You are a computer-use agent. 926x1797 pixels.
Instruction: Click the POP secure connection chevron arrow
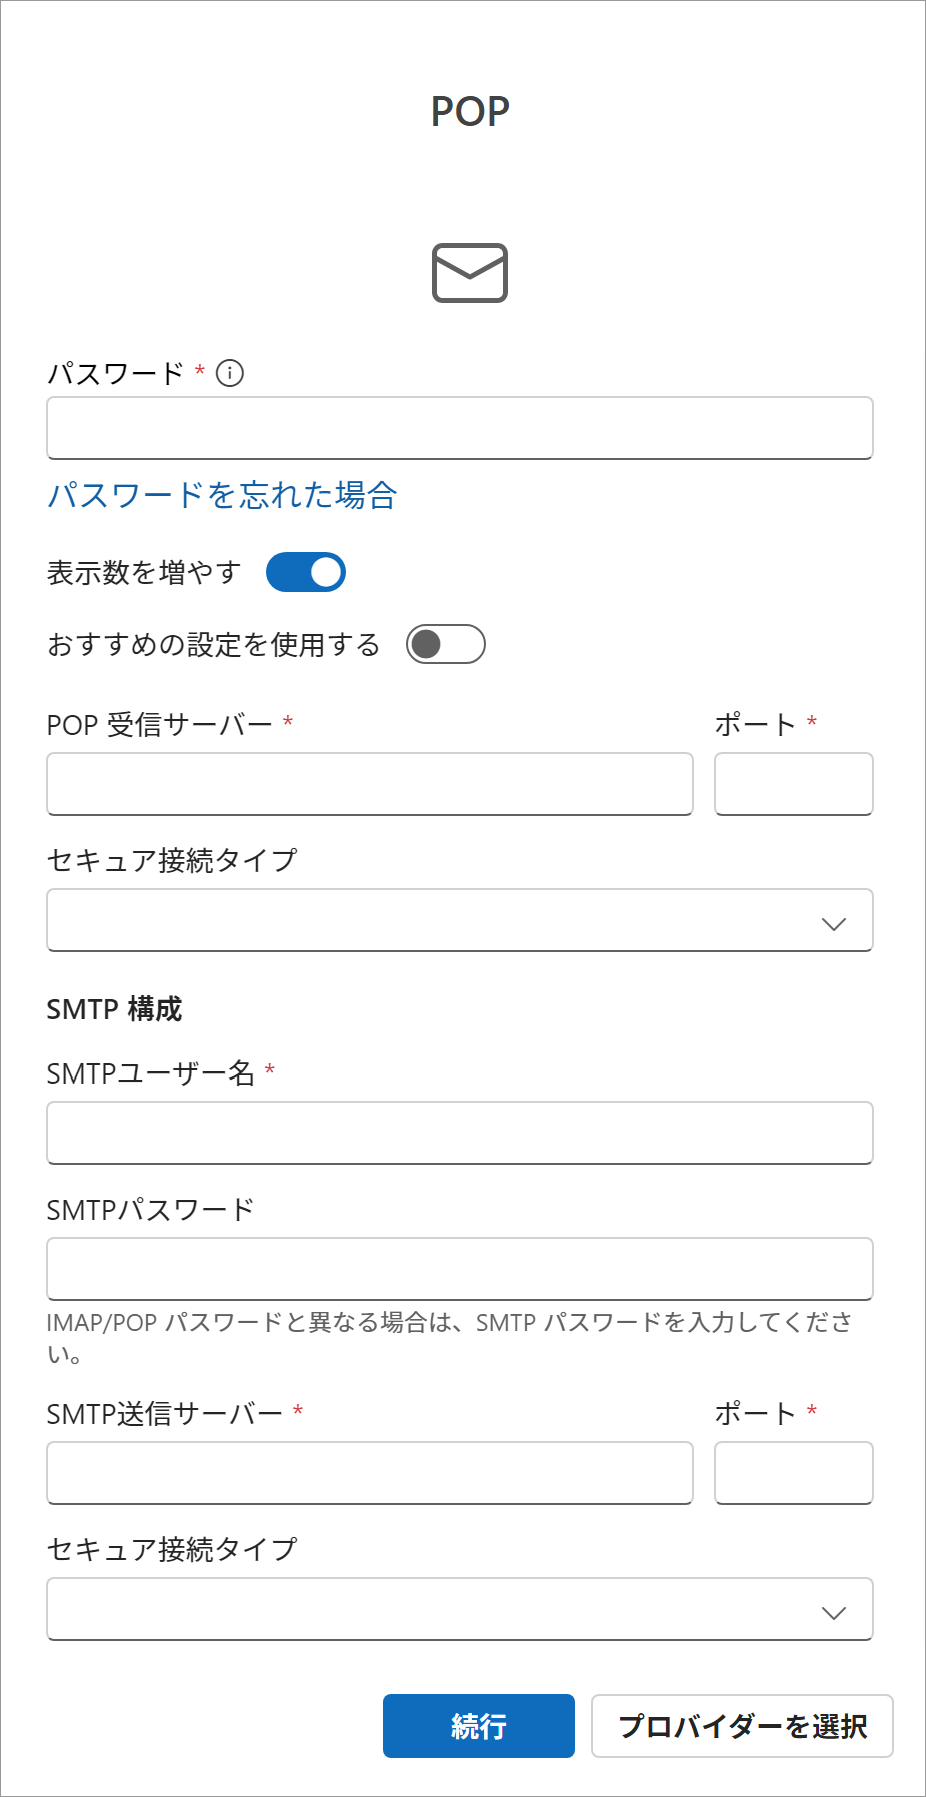point(833,924)
